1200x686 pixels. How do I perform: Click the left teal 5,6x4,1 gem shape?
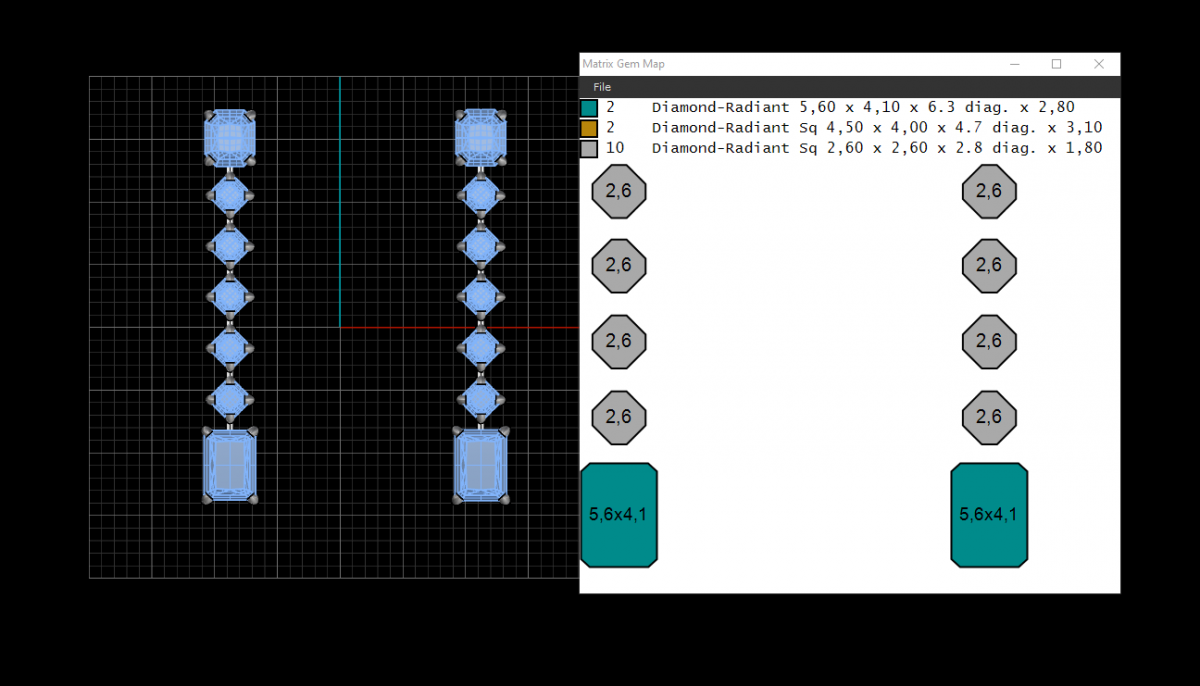click(619, 515)
